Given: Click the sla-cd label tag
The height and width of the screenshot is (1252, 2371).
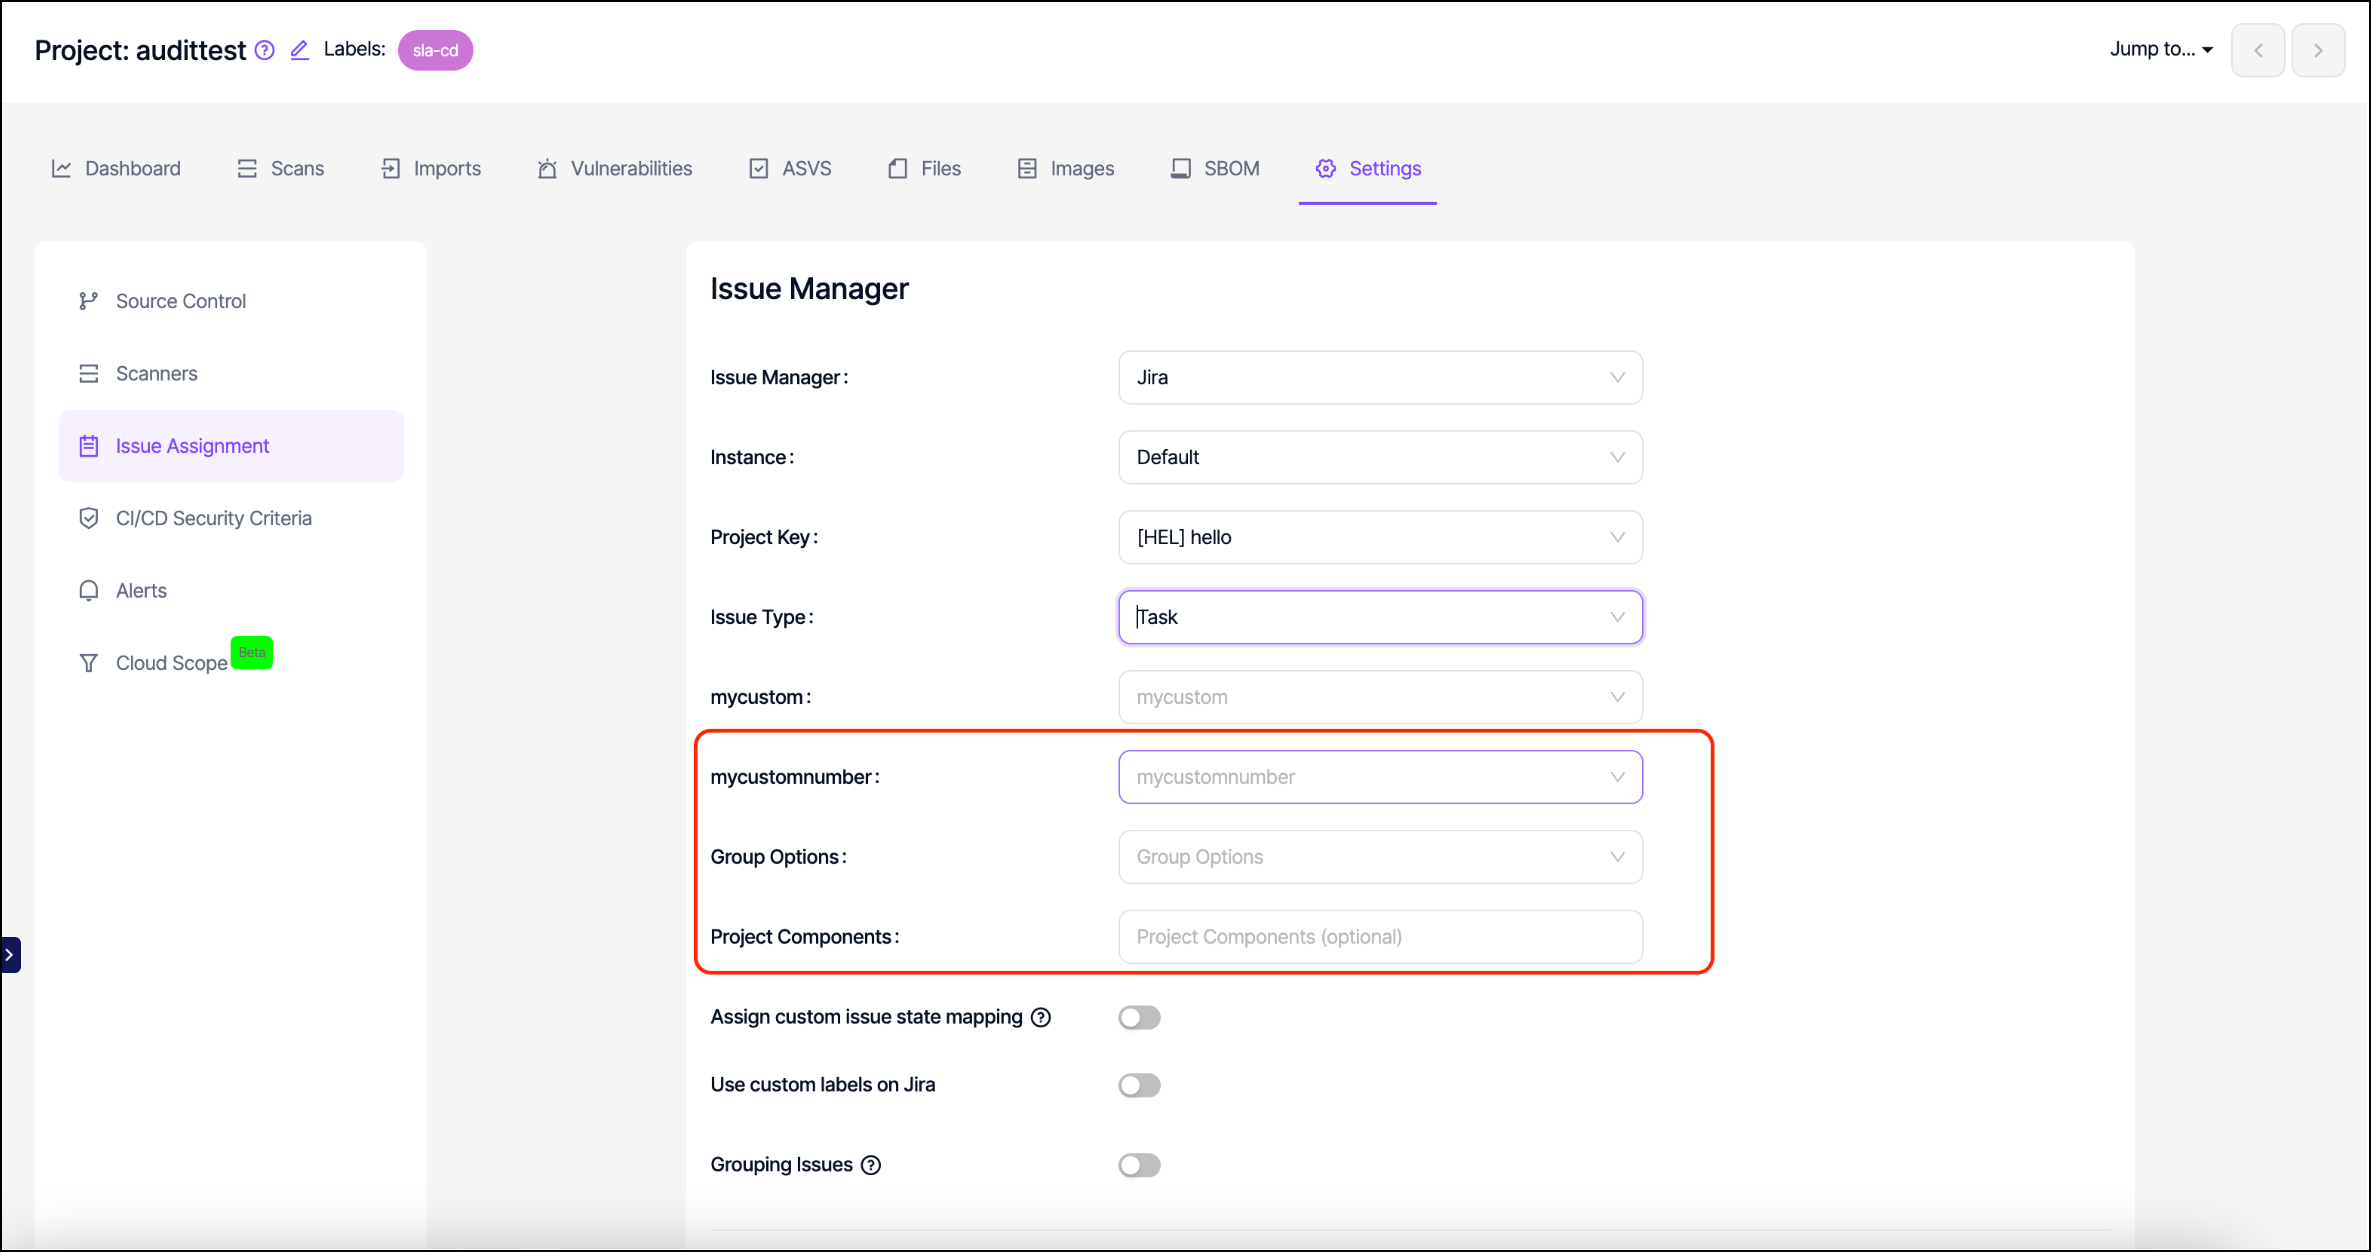Looking at the screenshot, I should click(435, 50).
